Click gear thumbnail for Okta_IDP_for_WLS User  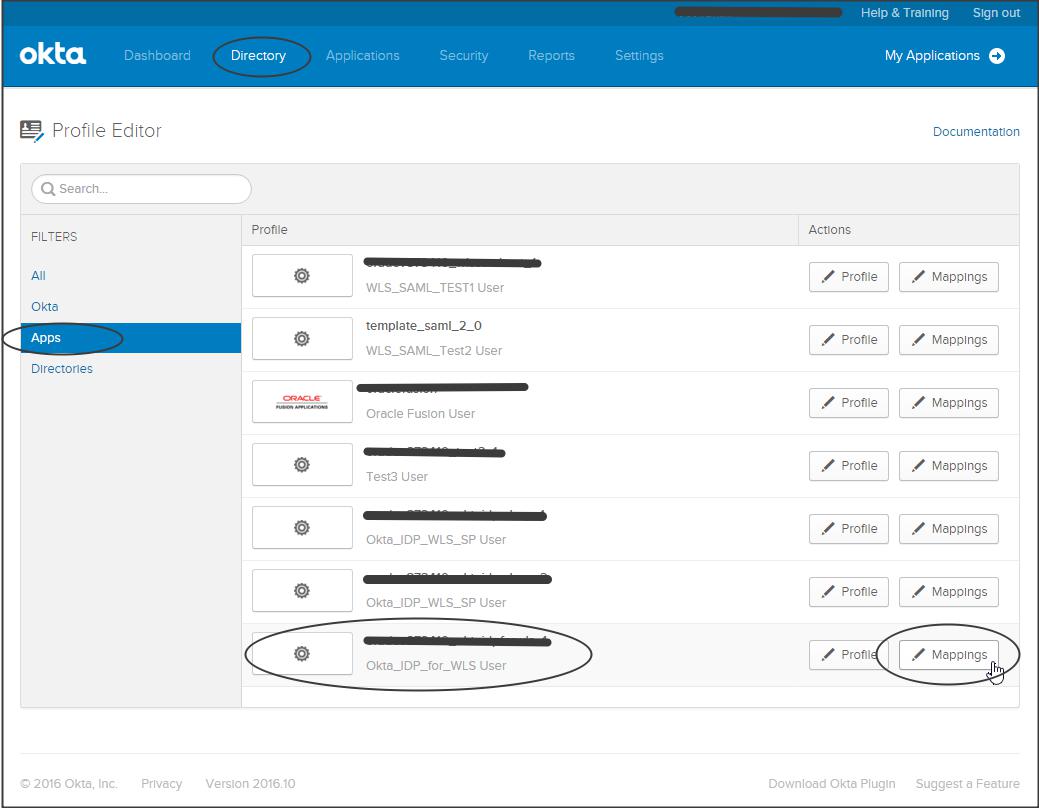click(302, 654)
